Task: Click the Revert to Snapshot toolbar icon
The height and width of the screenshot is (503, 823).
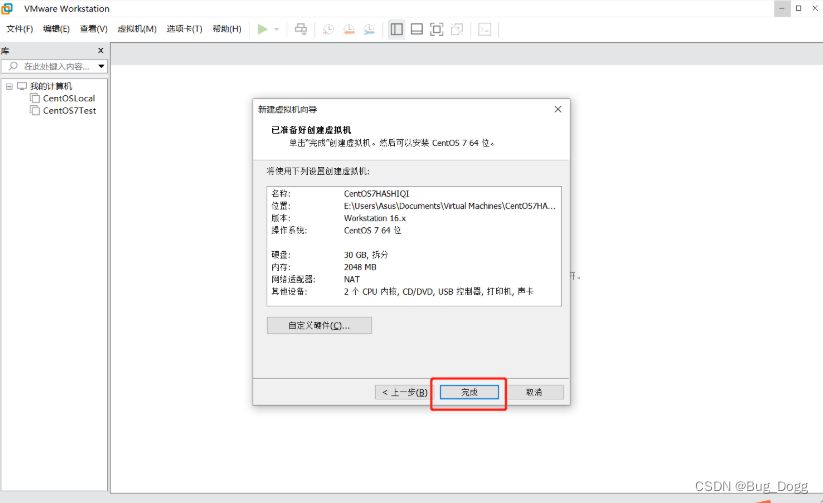Action: [349, 29]
